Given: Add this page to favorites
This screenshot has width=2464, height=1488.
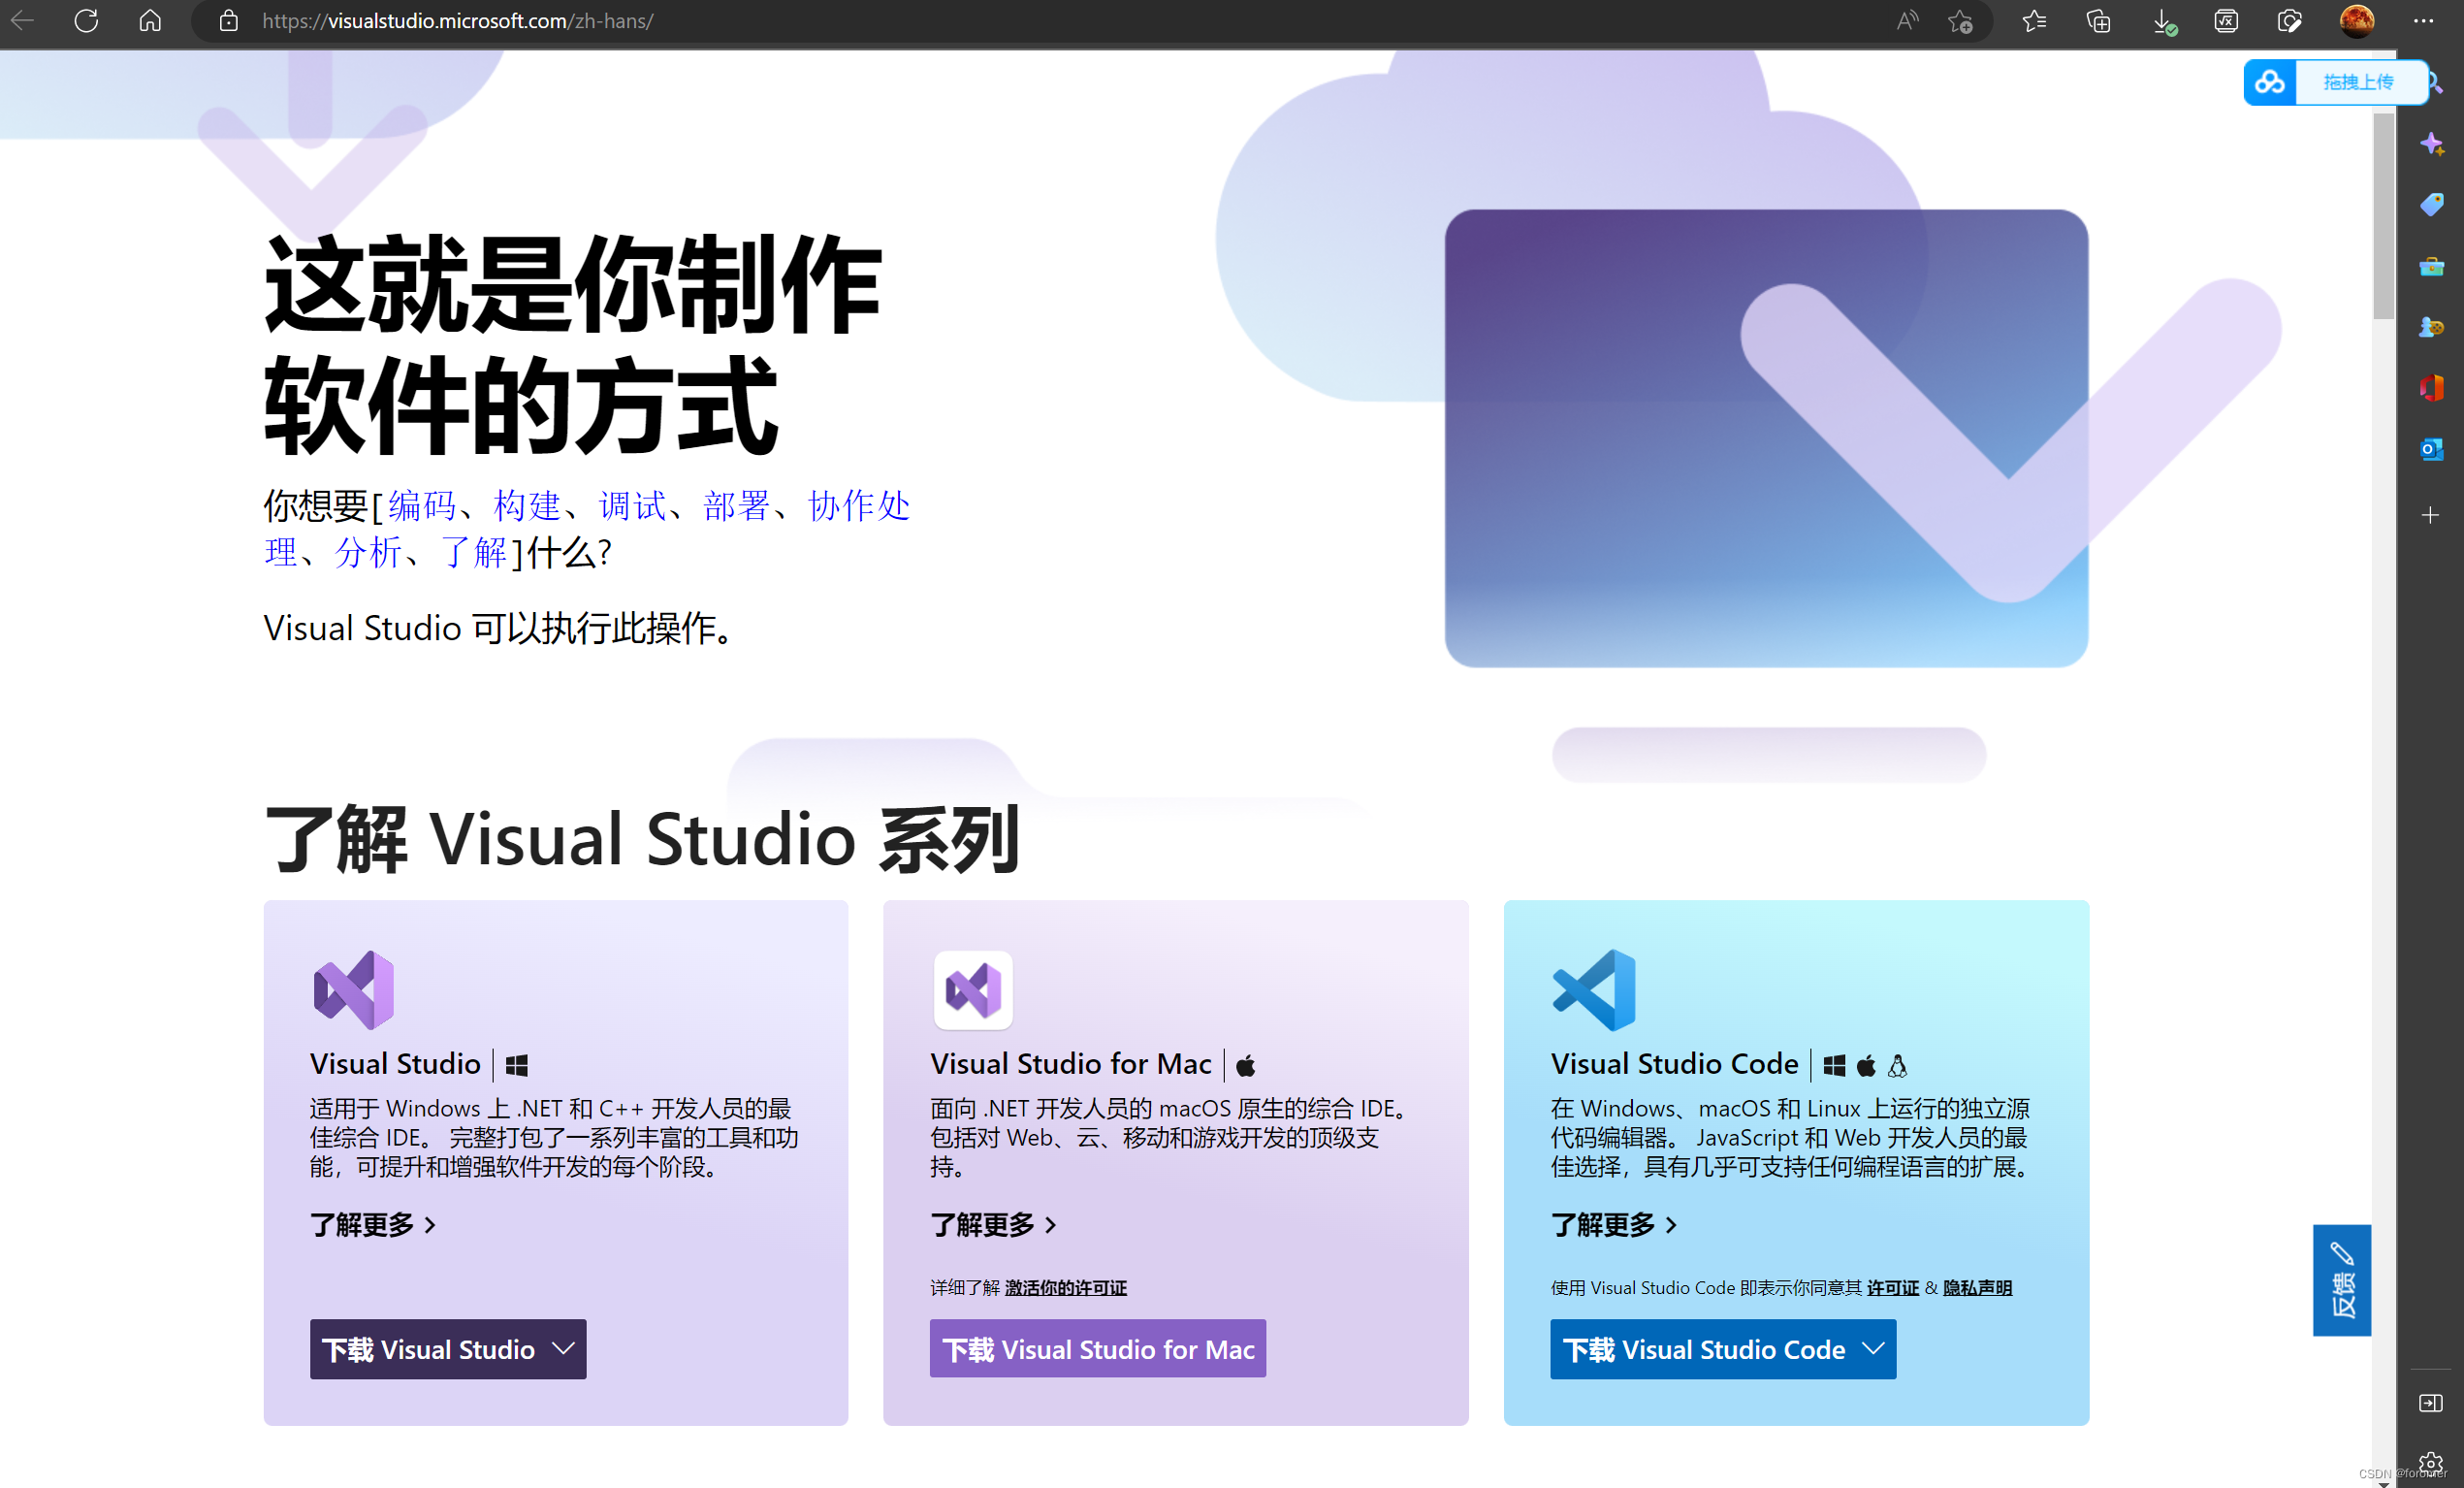Looking at the screenshot, I should [1960, 21].
